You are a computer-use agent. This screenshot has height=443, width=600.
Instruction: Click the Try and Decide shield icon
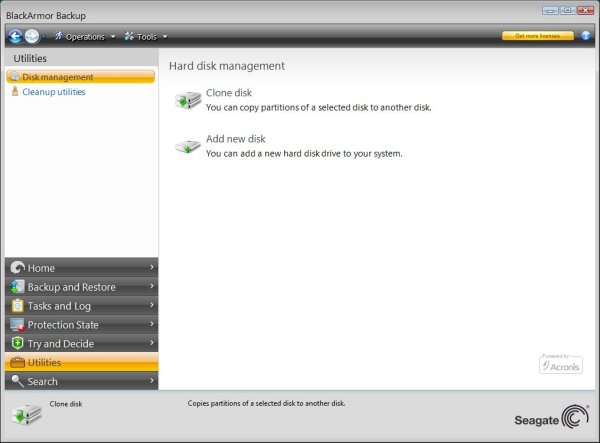point(18,343)
